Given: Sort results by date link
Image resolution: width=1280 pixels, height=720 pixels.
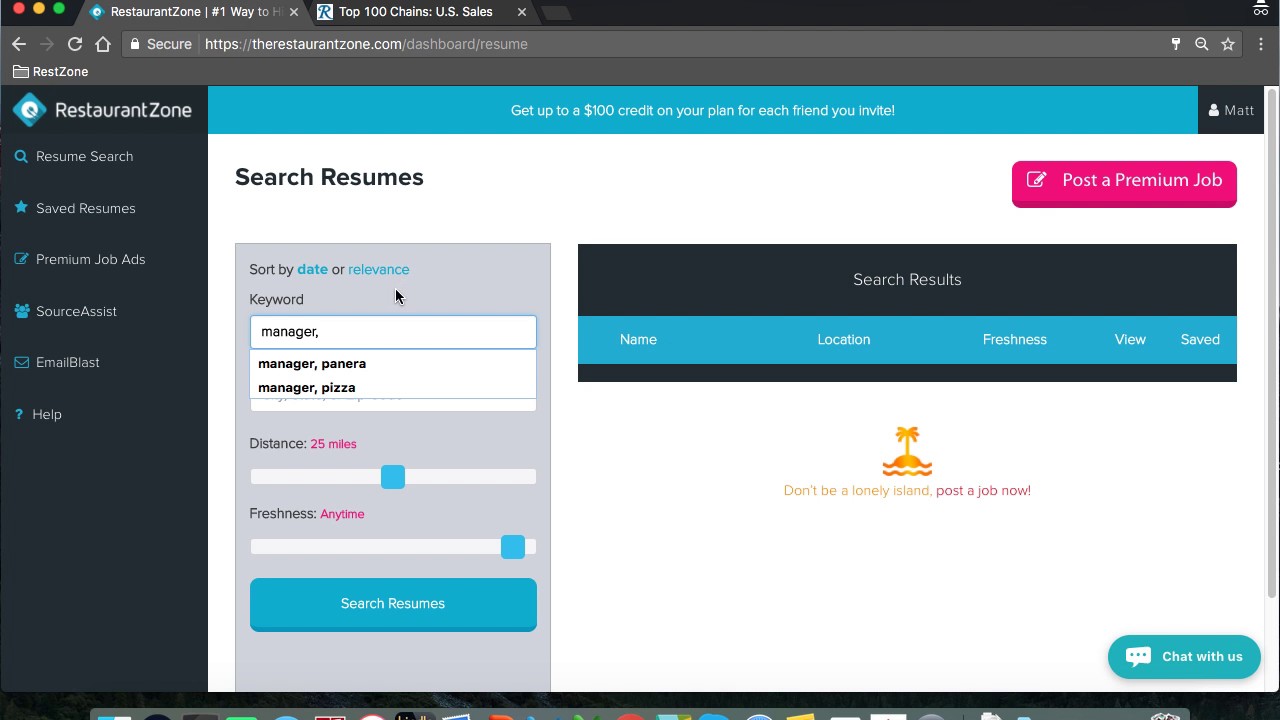Looking at the screenshot, I should click(x=312, y=269).
